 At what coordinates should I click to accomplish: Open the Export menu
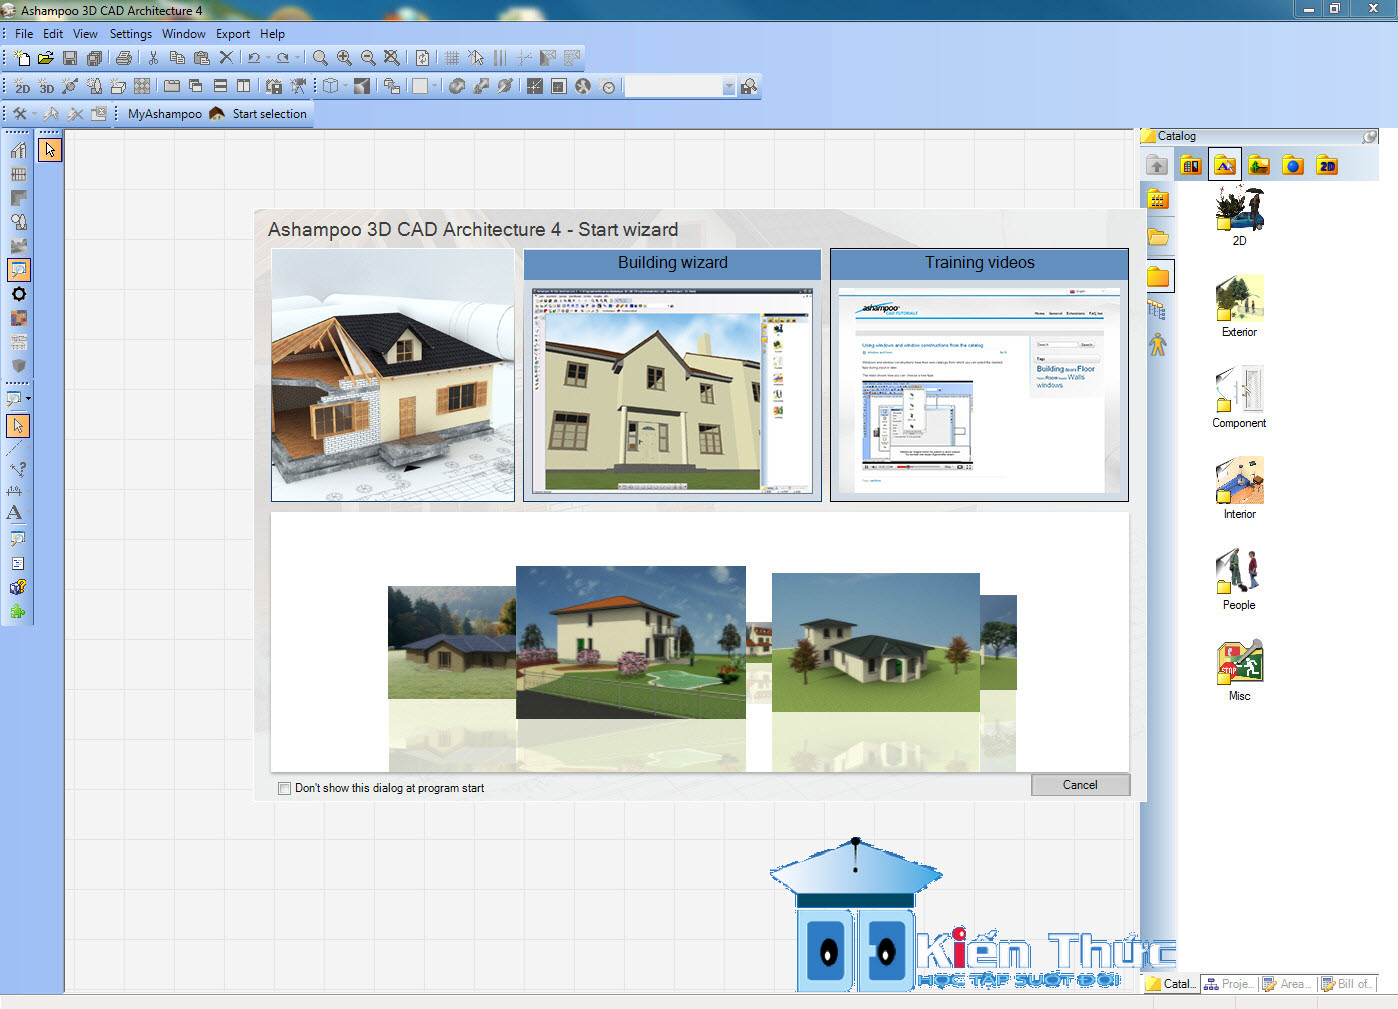233,34
